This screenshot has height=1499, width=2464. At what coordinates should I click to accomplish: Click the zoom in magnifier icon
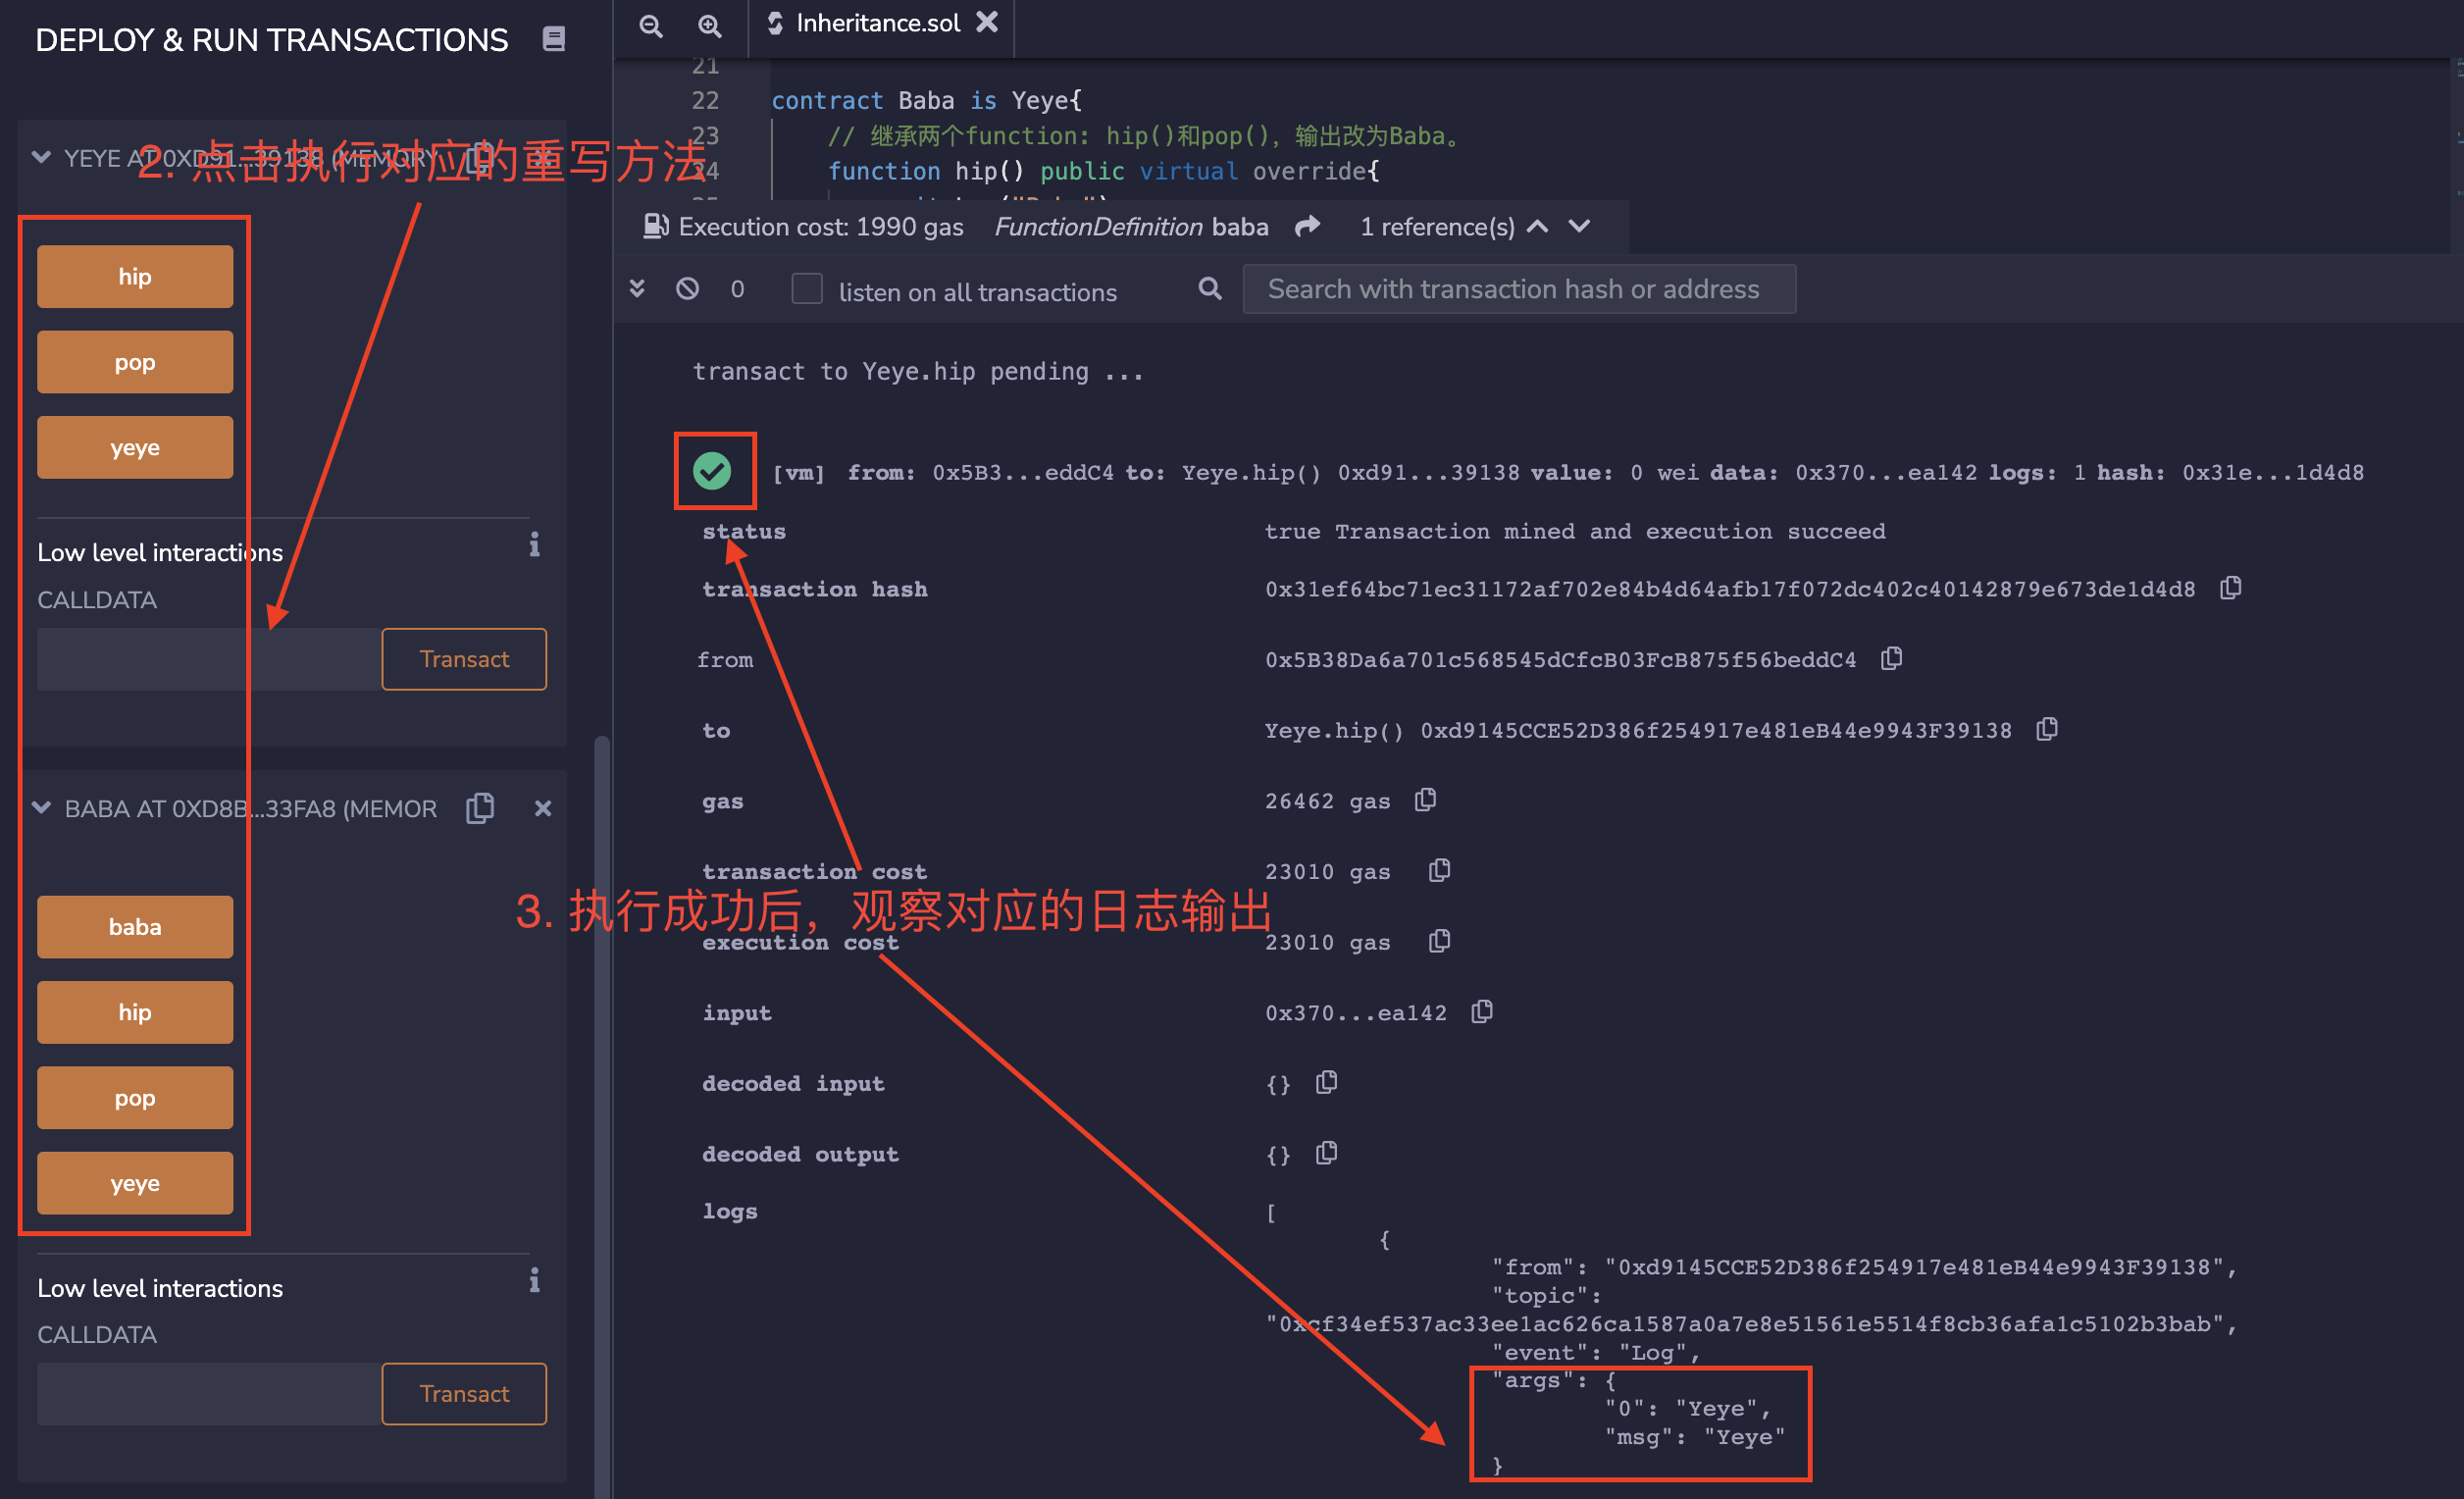coord(709,26)
